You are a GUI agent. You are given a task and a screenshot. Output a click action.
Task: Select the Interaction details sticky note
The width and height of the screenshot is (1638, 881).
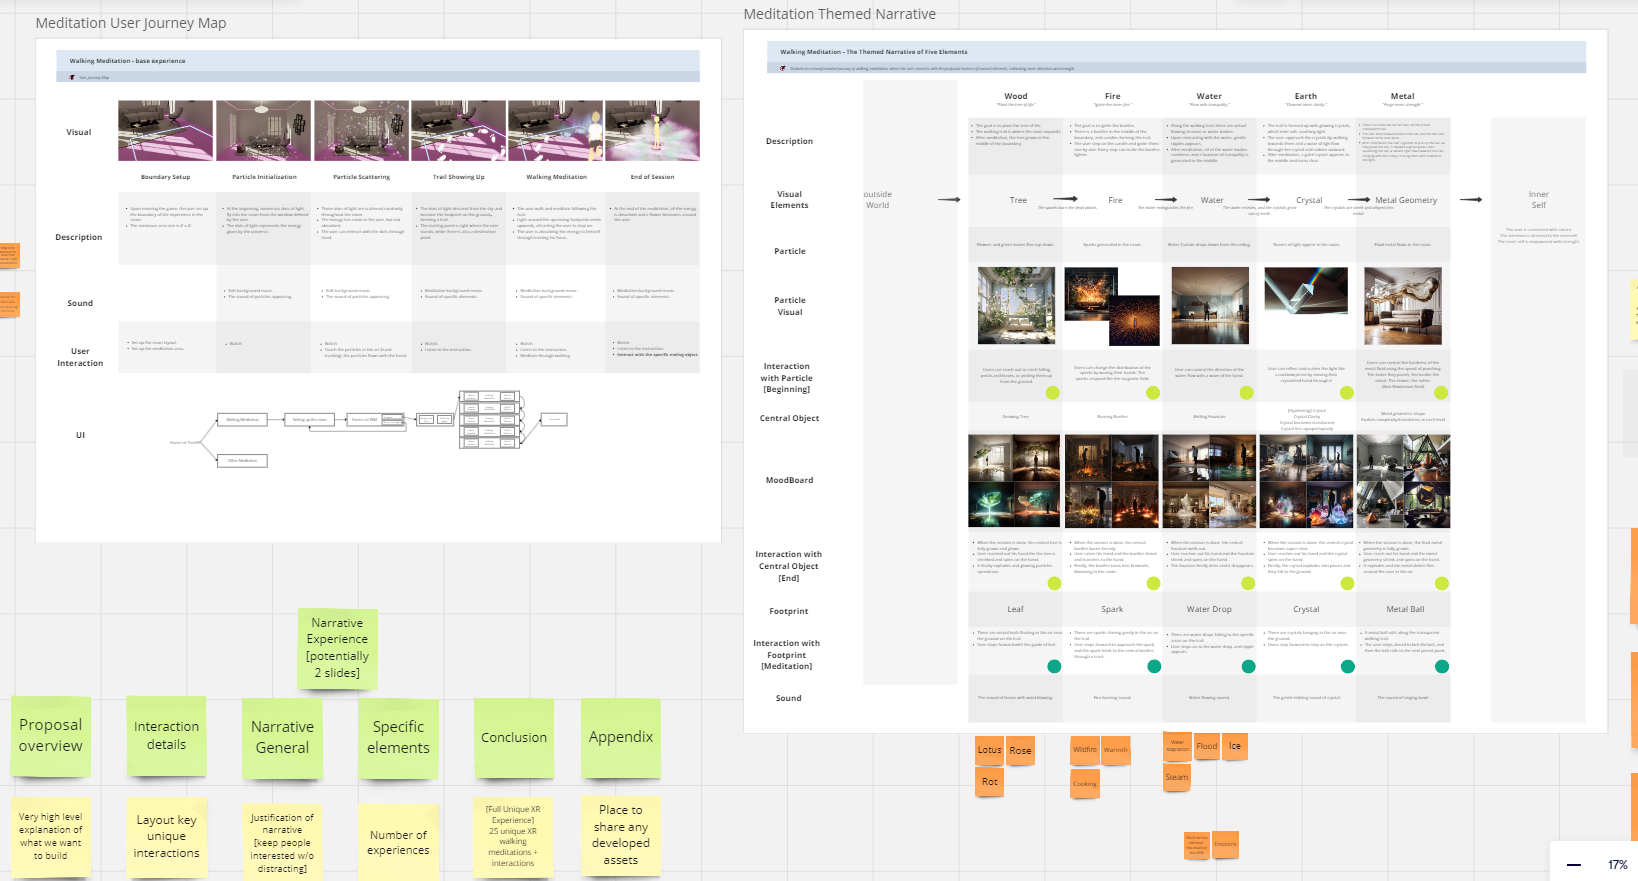click(166, 736)
